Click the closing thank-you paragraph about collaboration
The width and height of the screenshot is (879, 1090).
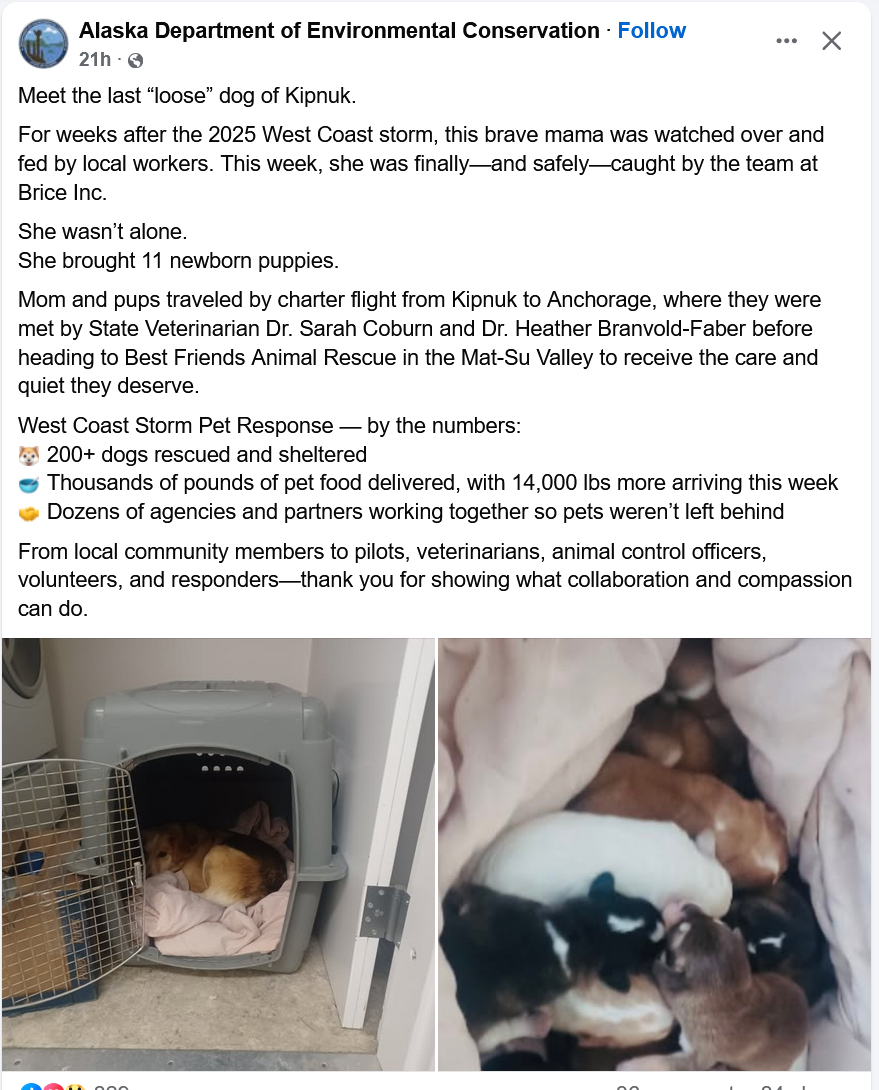click(435, 580)
